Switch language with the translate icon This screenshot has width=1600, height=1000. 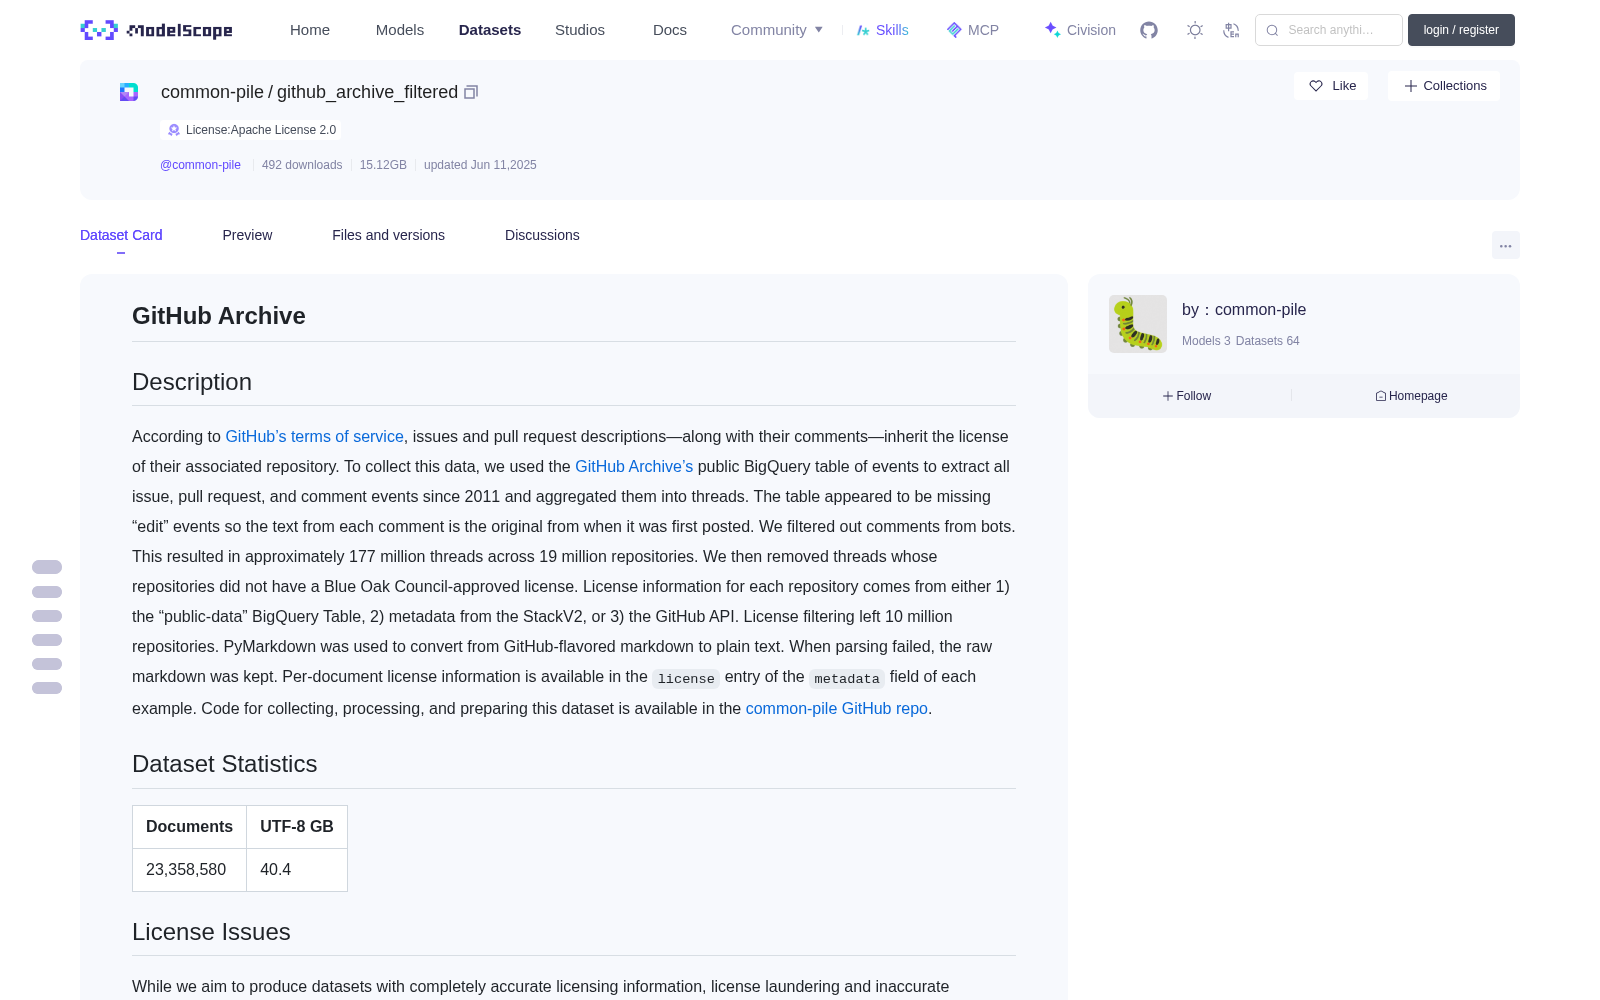pyautogui.click(x=1231, y=30)
